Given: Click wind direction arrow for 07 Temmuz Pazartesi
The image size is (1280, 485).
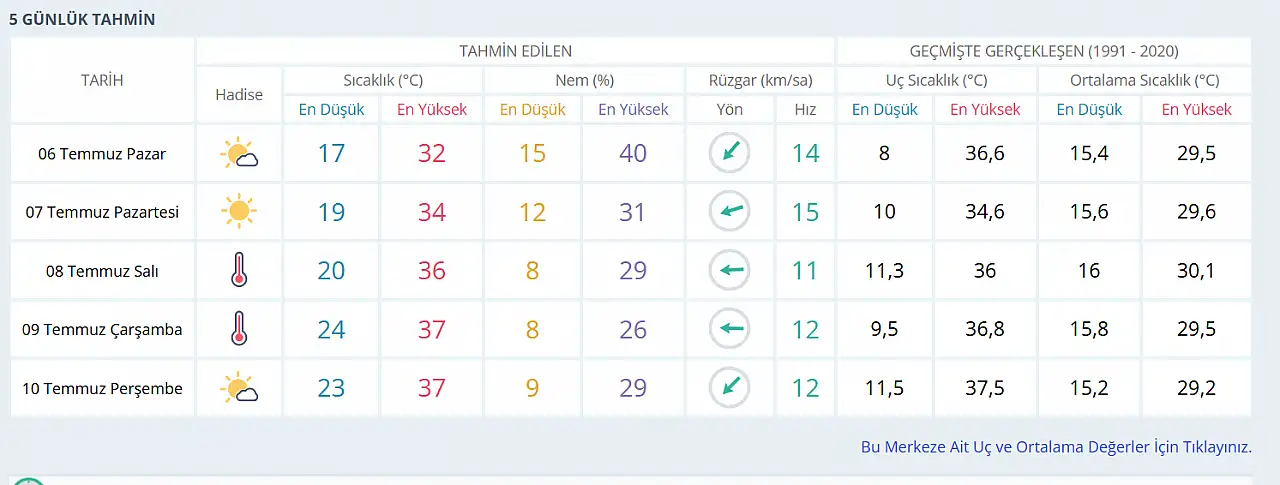Looking at the screenshot, I should [x=730, y=211].
